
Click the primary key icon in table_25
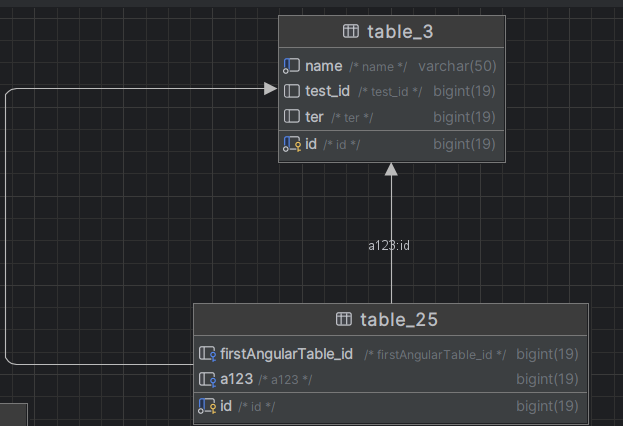pos(208,405)
